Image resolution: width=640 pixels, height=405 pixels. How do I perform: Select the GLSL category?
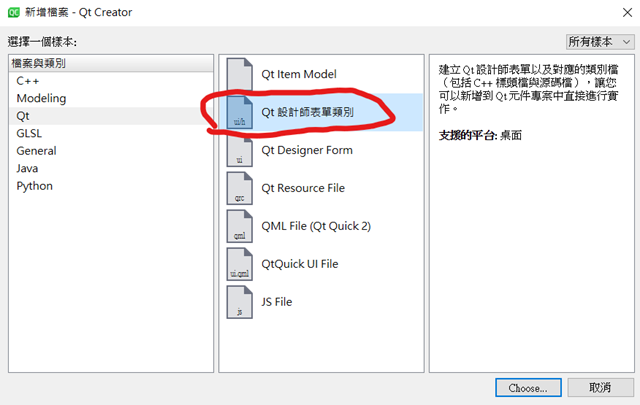coord(111,134)
